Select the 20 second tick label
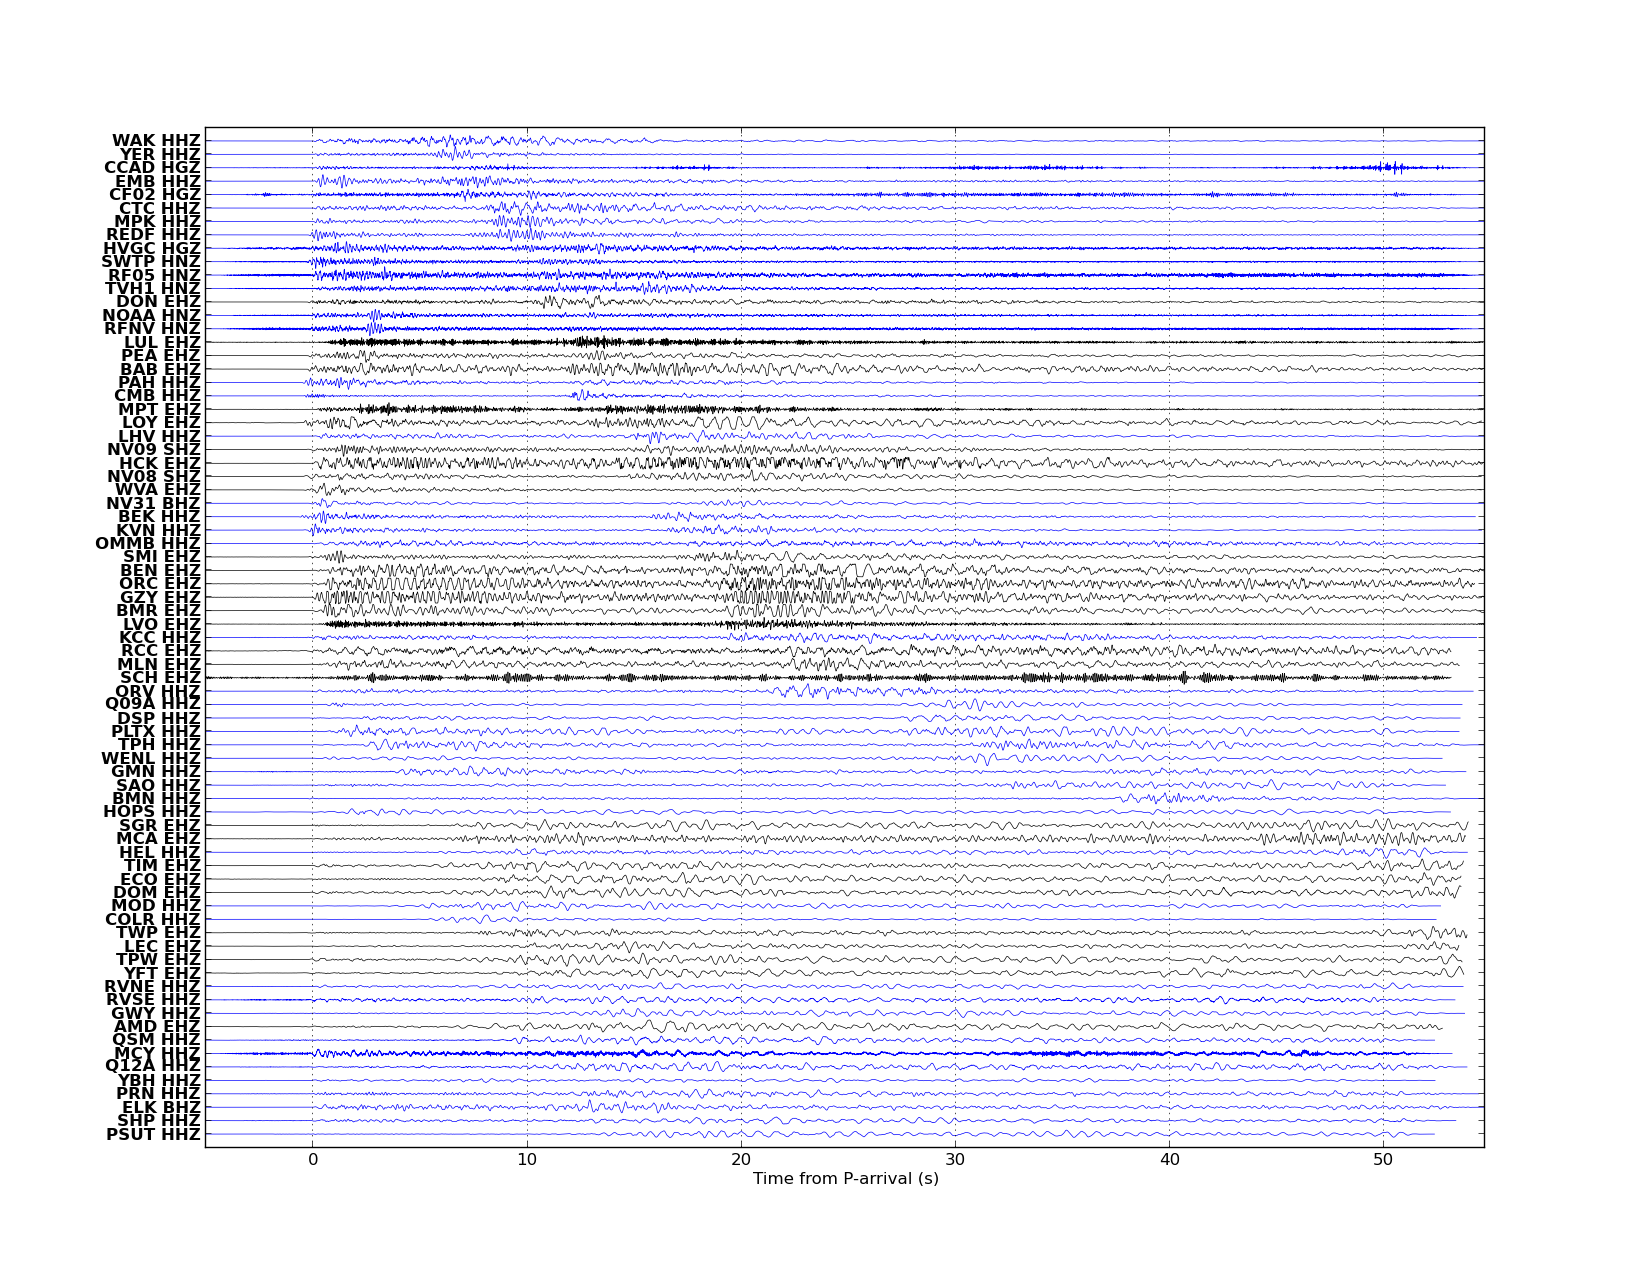 (740, 1160)
